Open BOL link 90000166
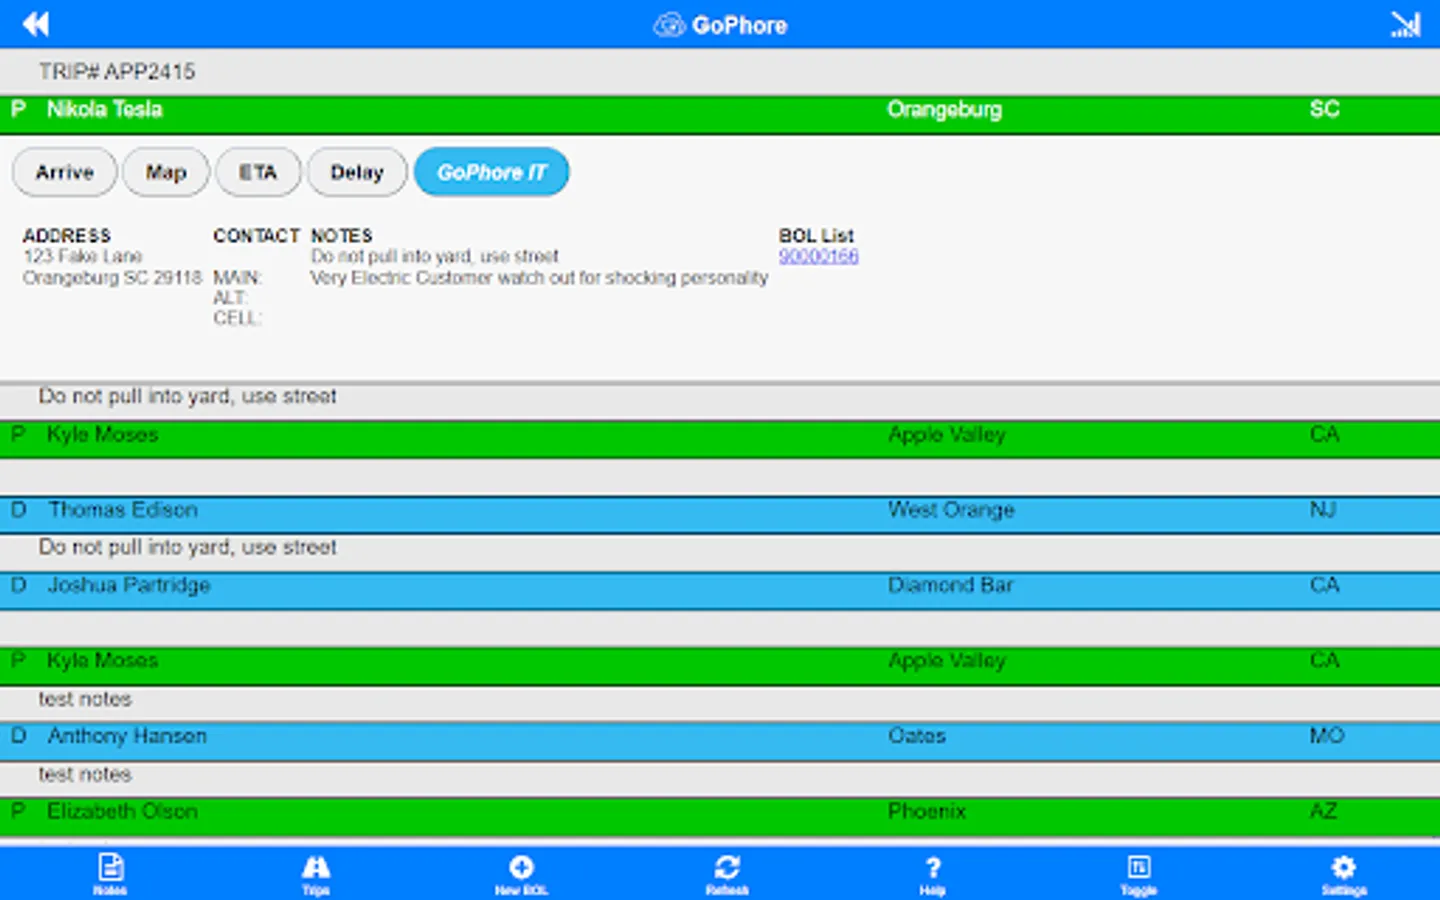Viewport: 1440px width, 900px height. (x=818, y=256)
